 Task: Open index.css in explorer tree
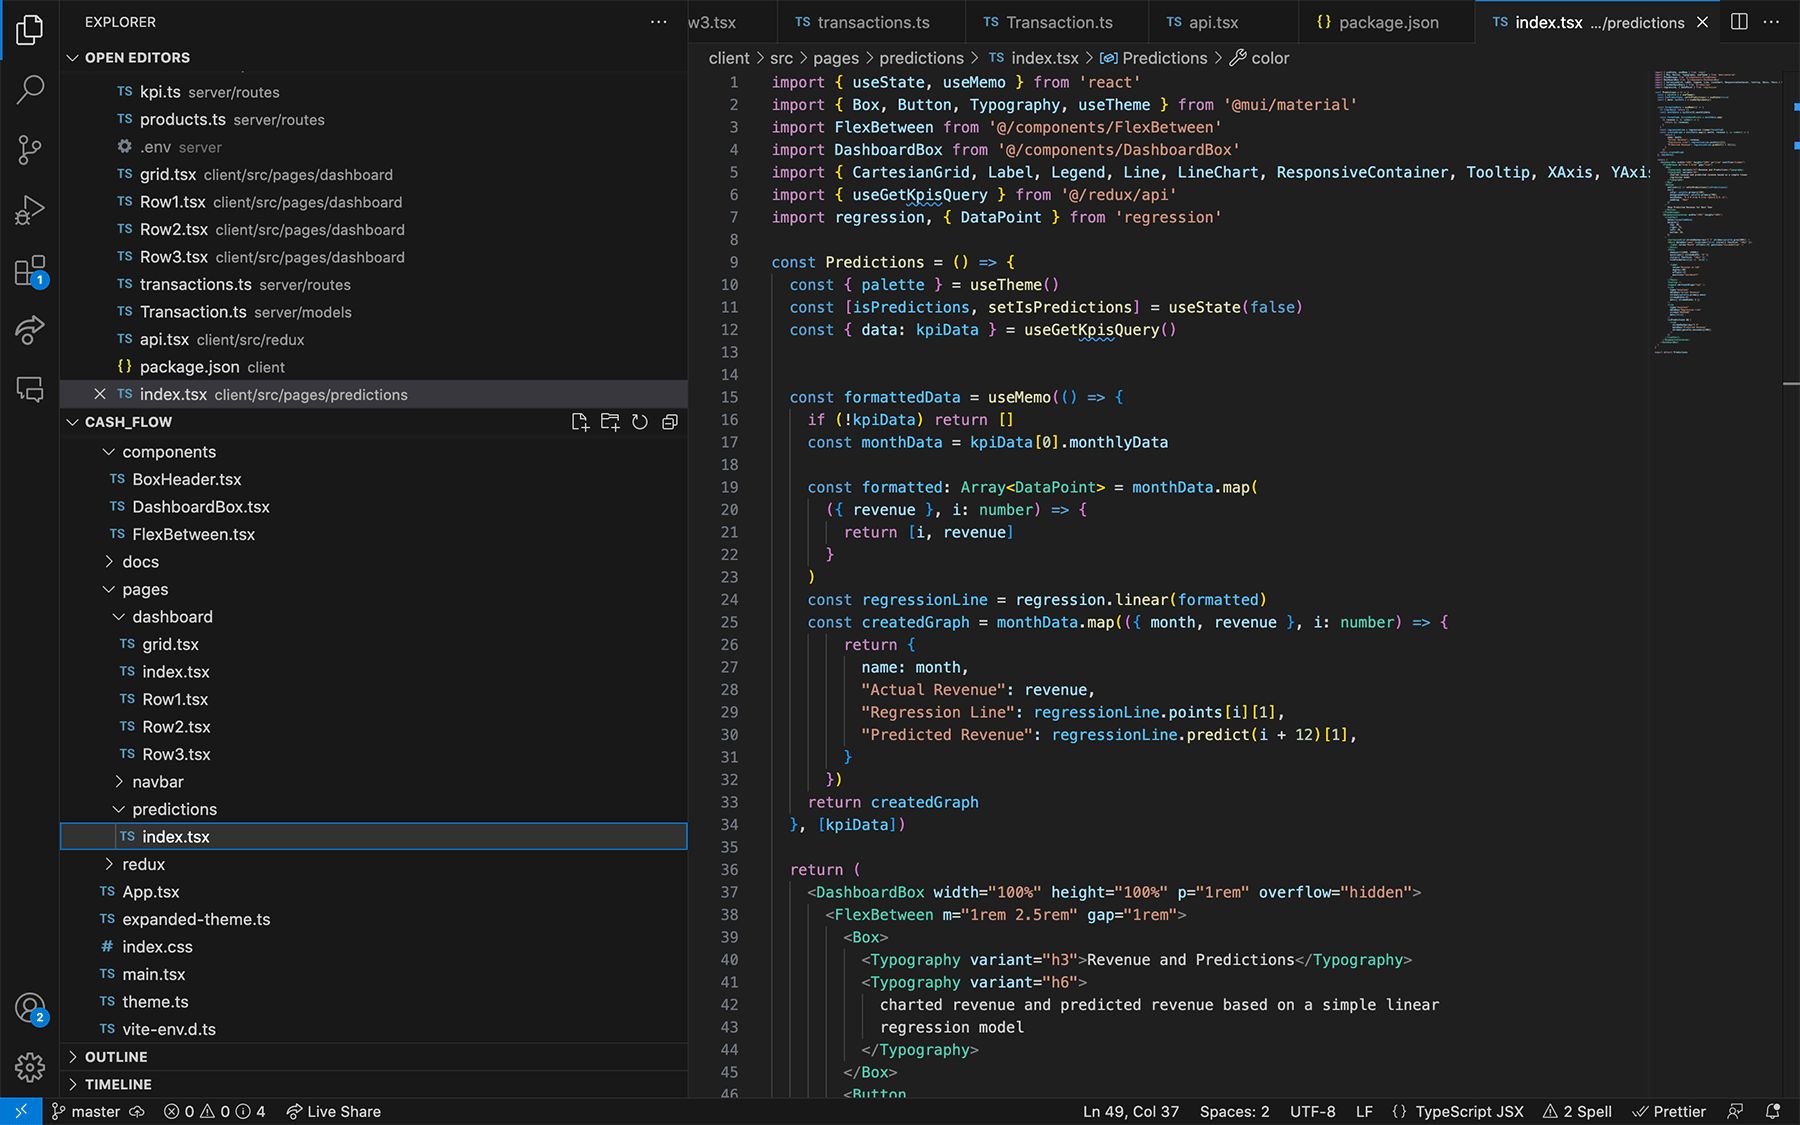(x=374, y=947)
